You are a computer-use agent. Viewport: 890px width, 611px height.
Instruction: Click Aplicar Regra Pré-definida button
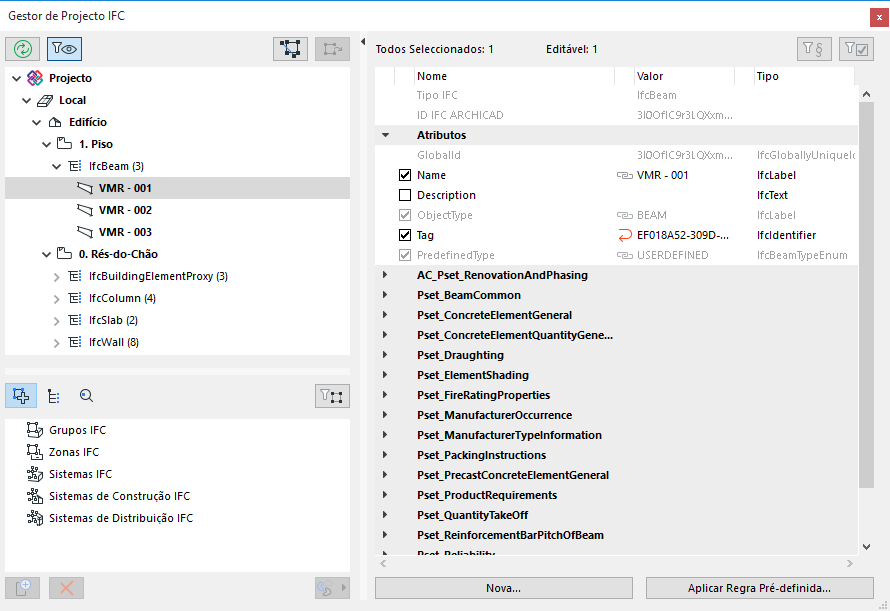coord(759,588)
